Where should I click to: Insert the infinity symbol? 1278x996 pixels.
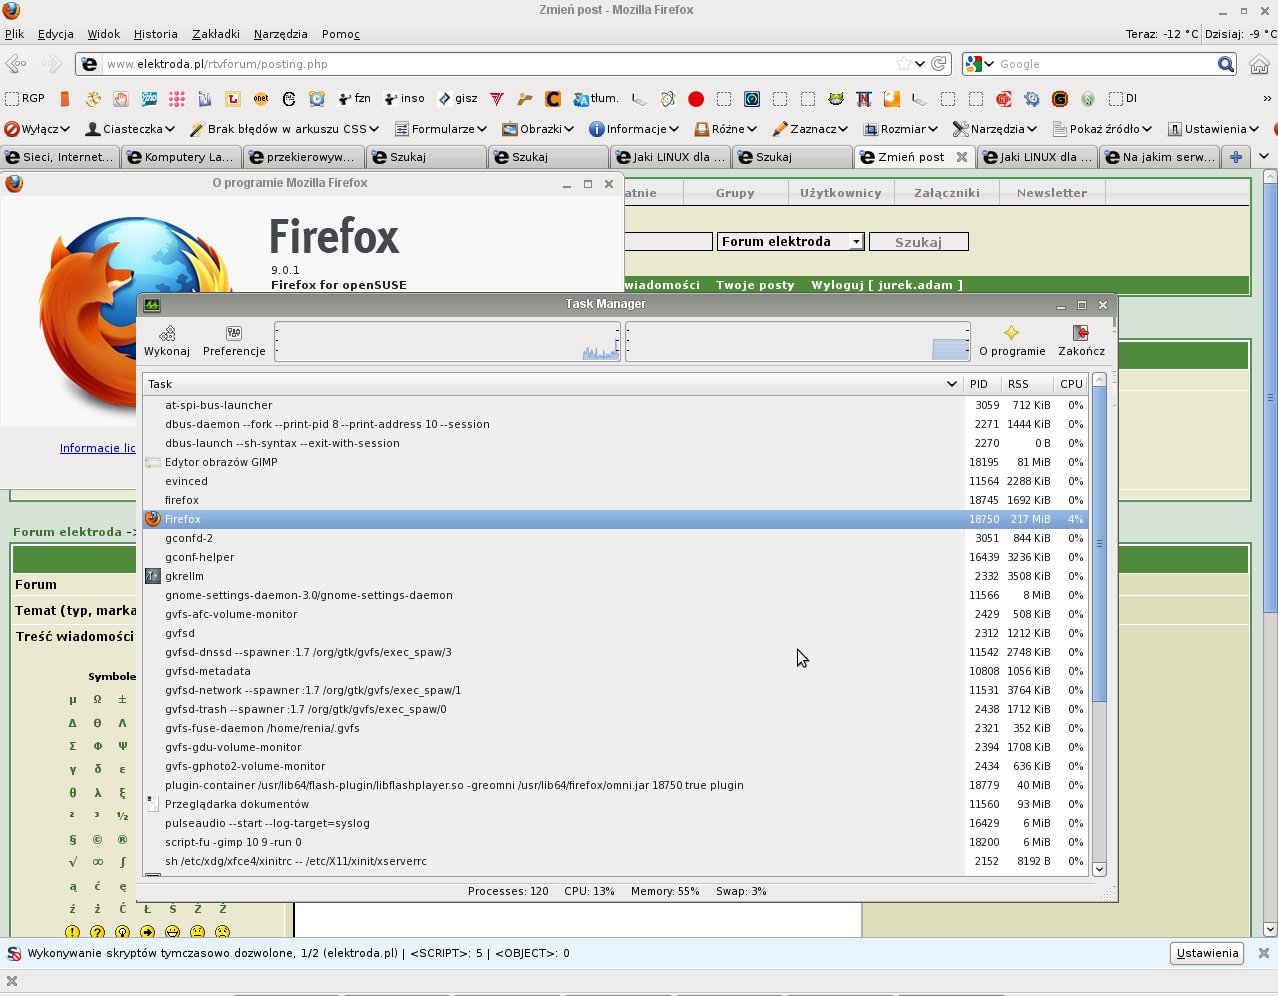[97, 861]
